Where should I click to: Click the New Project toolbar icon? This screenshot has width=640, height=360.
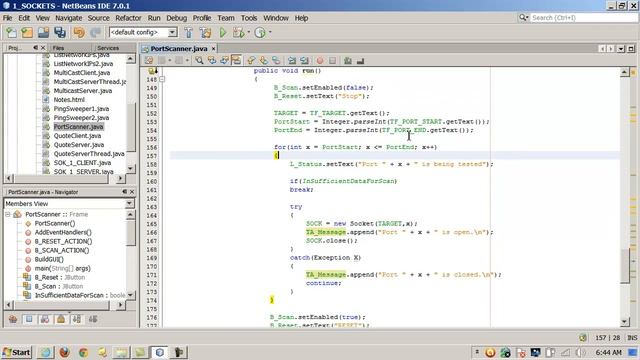pos(27,32)
